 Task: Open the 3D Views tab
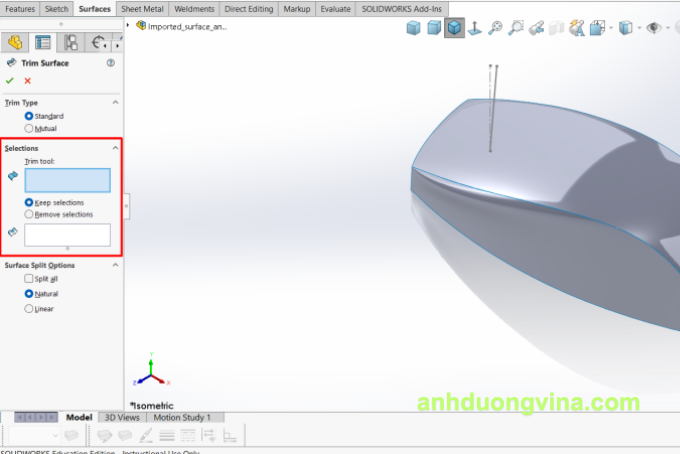pyautogui.click(x=121, y=417)
